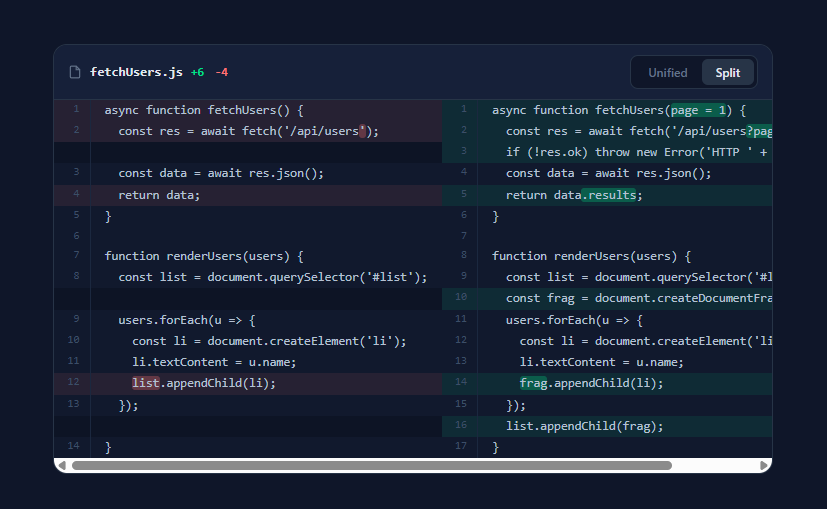827x509 pixels.
Task: Click the highlighted 'frag' token in line 14
Action: click(533, 383)
